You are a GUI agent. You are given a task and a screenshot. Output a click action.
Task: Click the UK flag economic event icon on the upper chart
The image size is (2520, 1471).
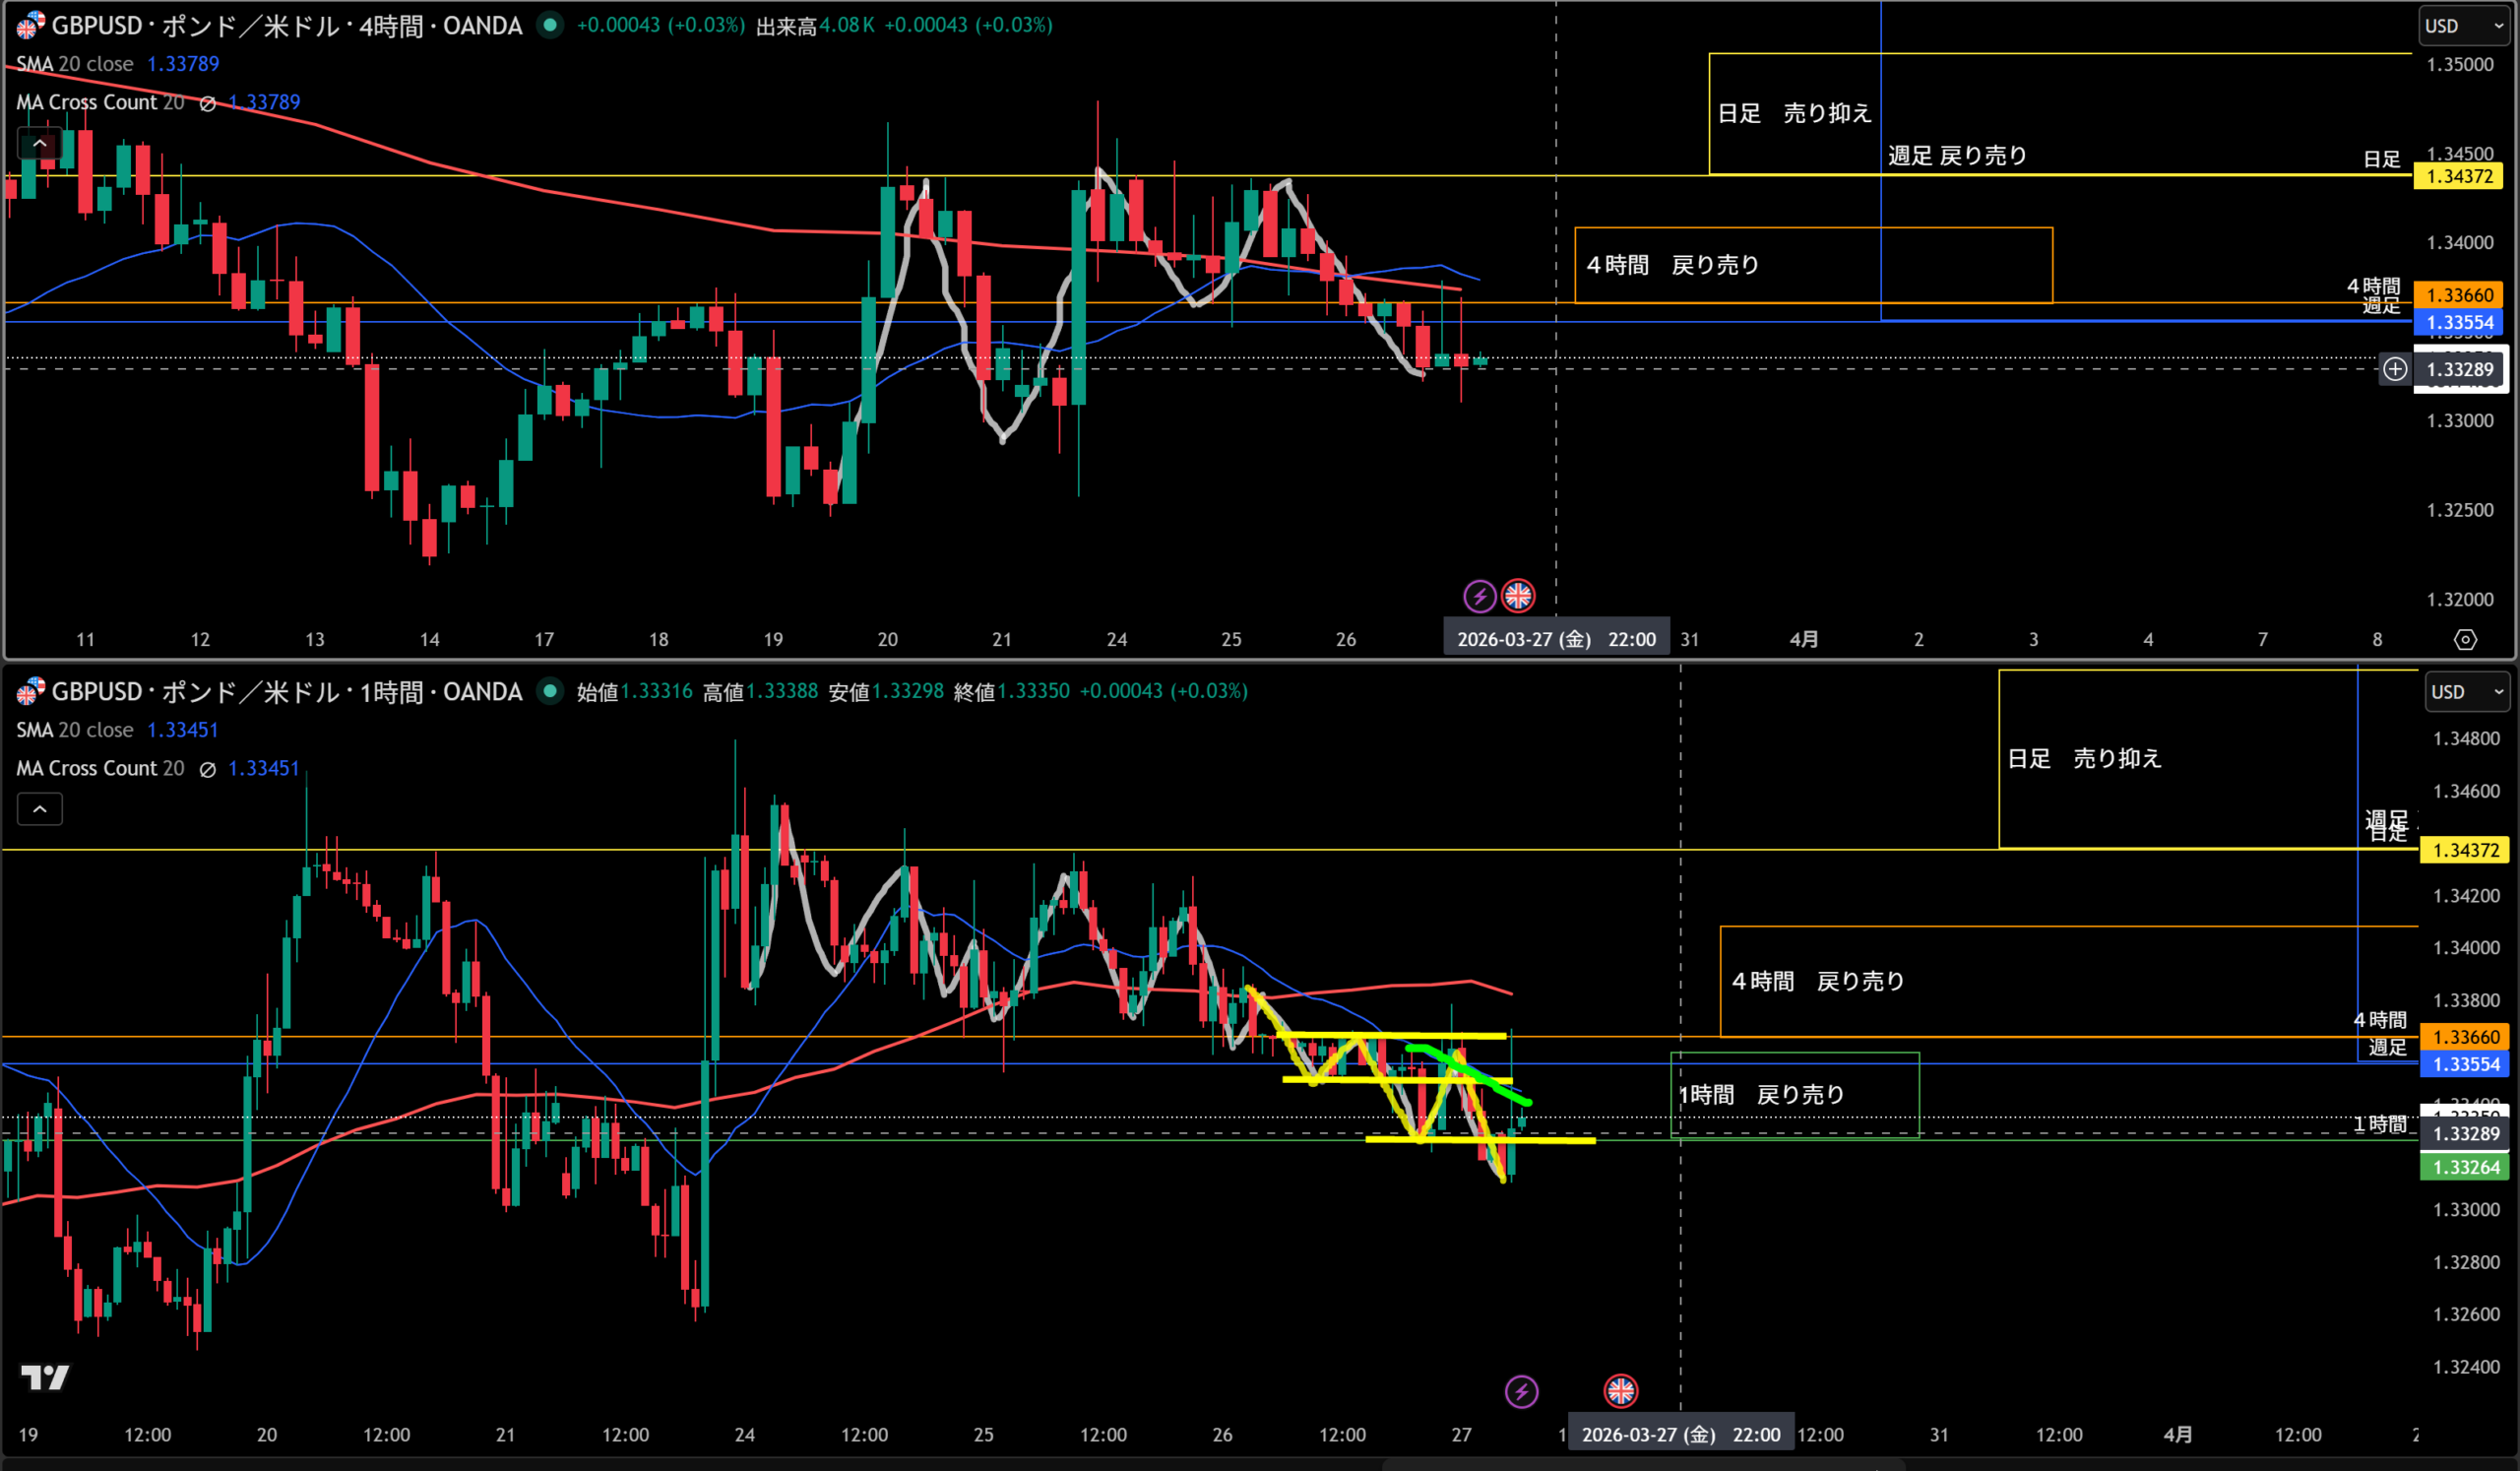coord(1518,596)
